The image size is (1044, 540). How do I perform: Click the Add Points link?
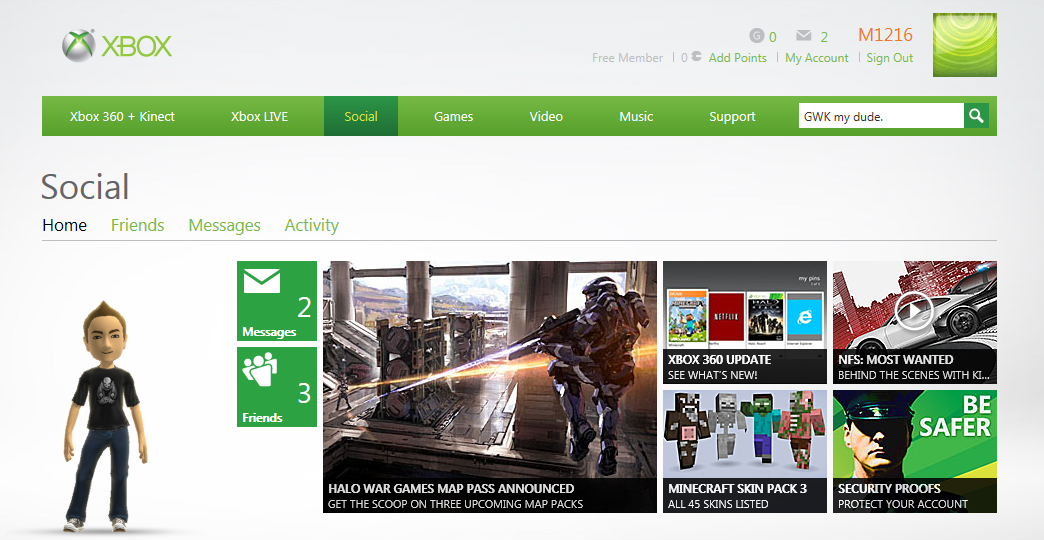[738, 58]
